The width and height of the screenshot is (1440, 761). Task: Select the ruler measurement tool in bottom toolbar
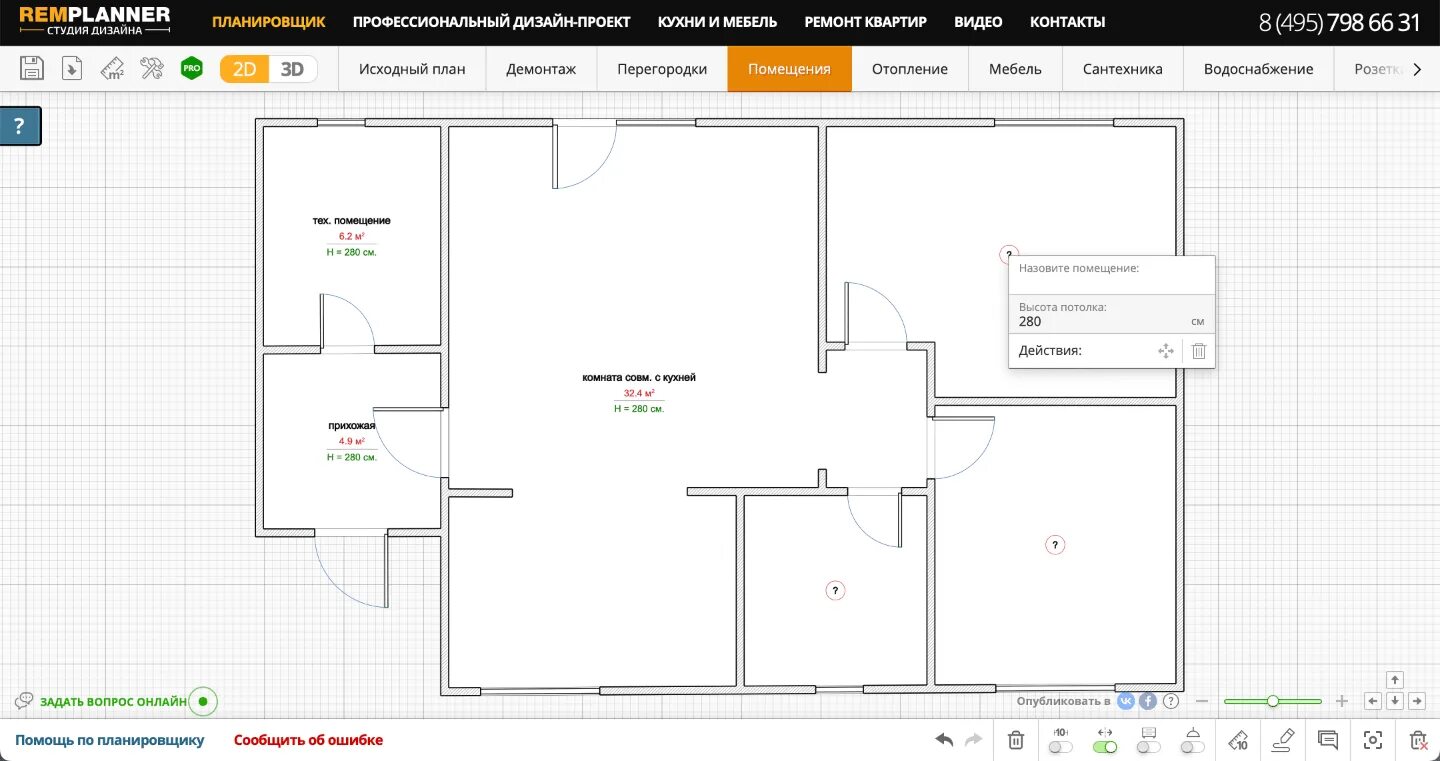tap(1238, 740)
